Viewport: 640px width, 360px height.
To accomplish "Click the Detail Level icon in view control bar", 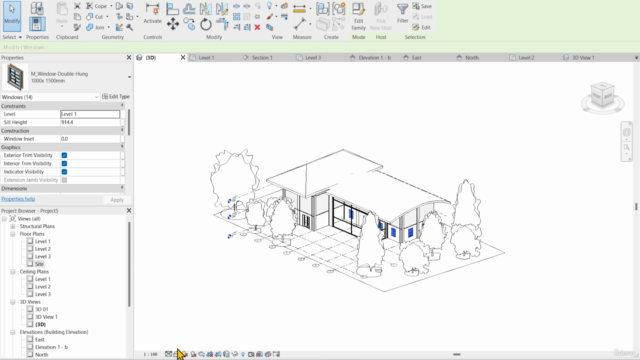I will [x=168, y=354].
